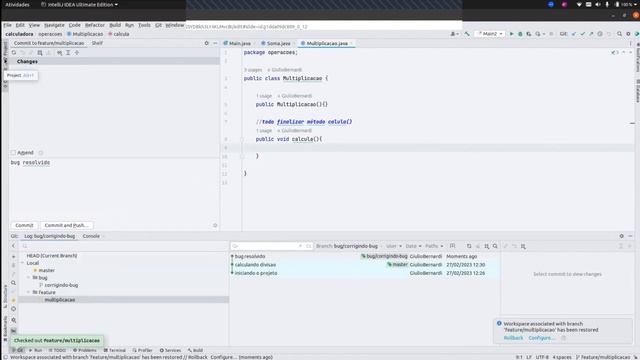Open commit options gear beside Commit and Push
The width and height of the screenshot is (640, 360).
point(215,225)
